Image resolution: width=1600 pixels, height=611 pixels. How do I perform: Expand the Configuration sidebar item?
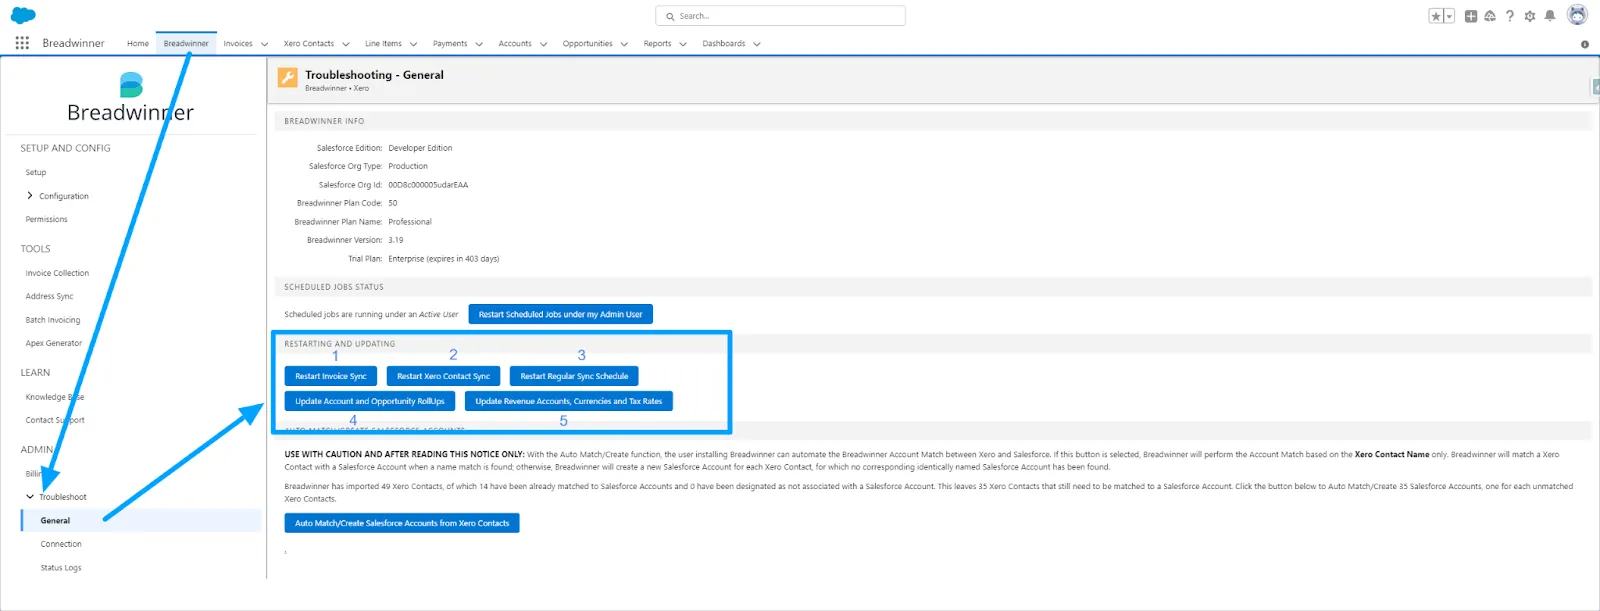(x=30, y=196)
